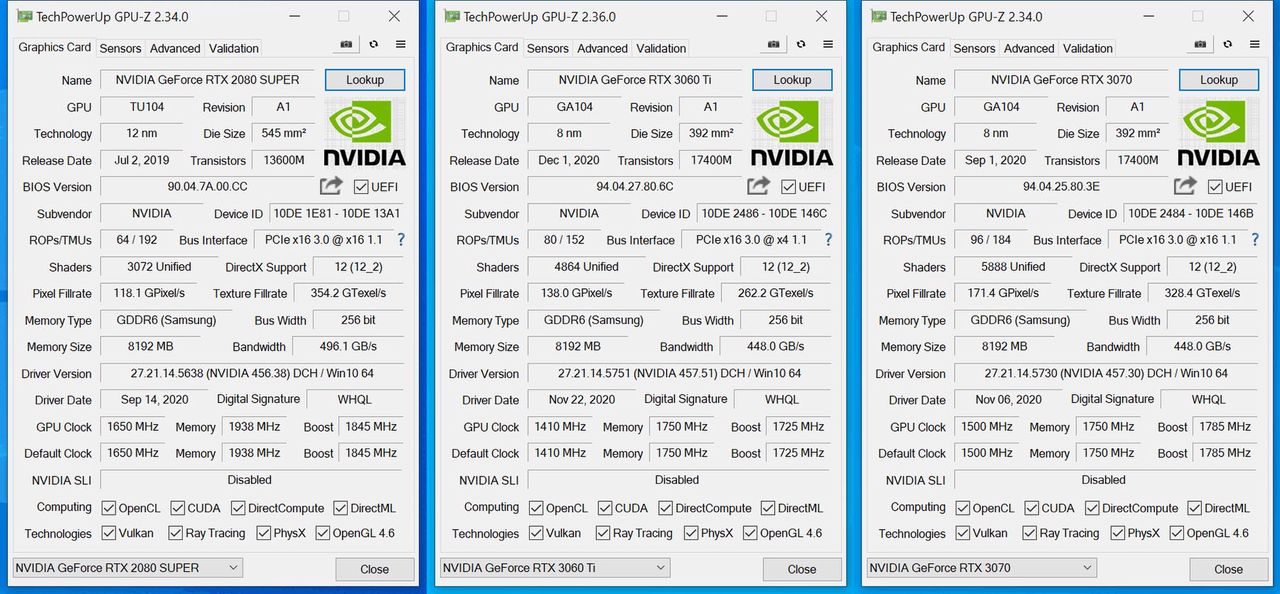
Task: Select Graphics Card tab in RTX 3060 Ti window
Action: point(482,47)
